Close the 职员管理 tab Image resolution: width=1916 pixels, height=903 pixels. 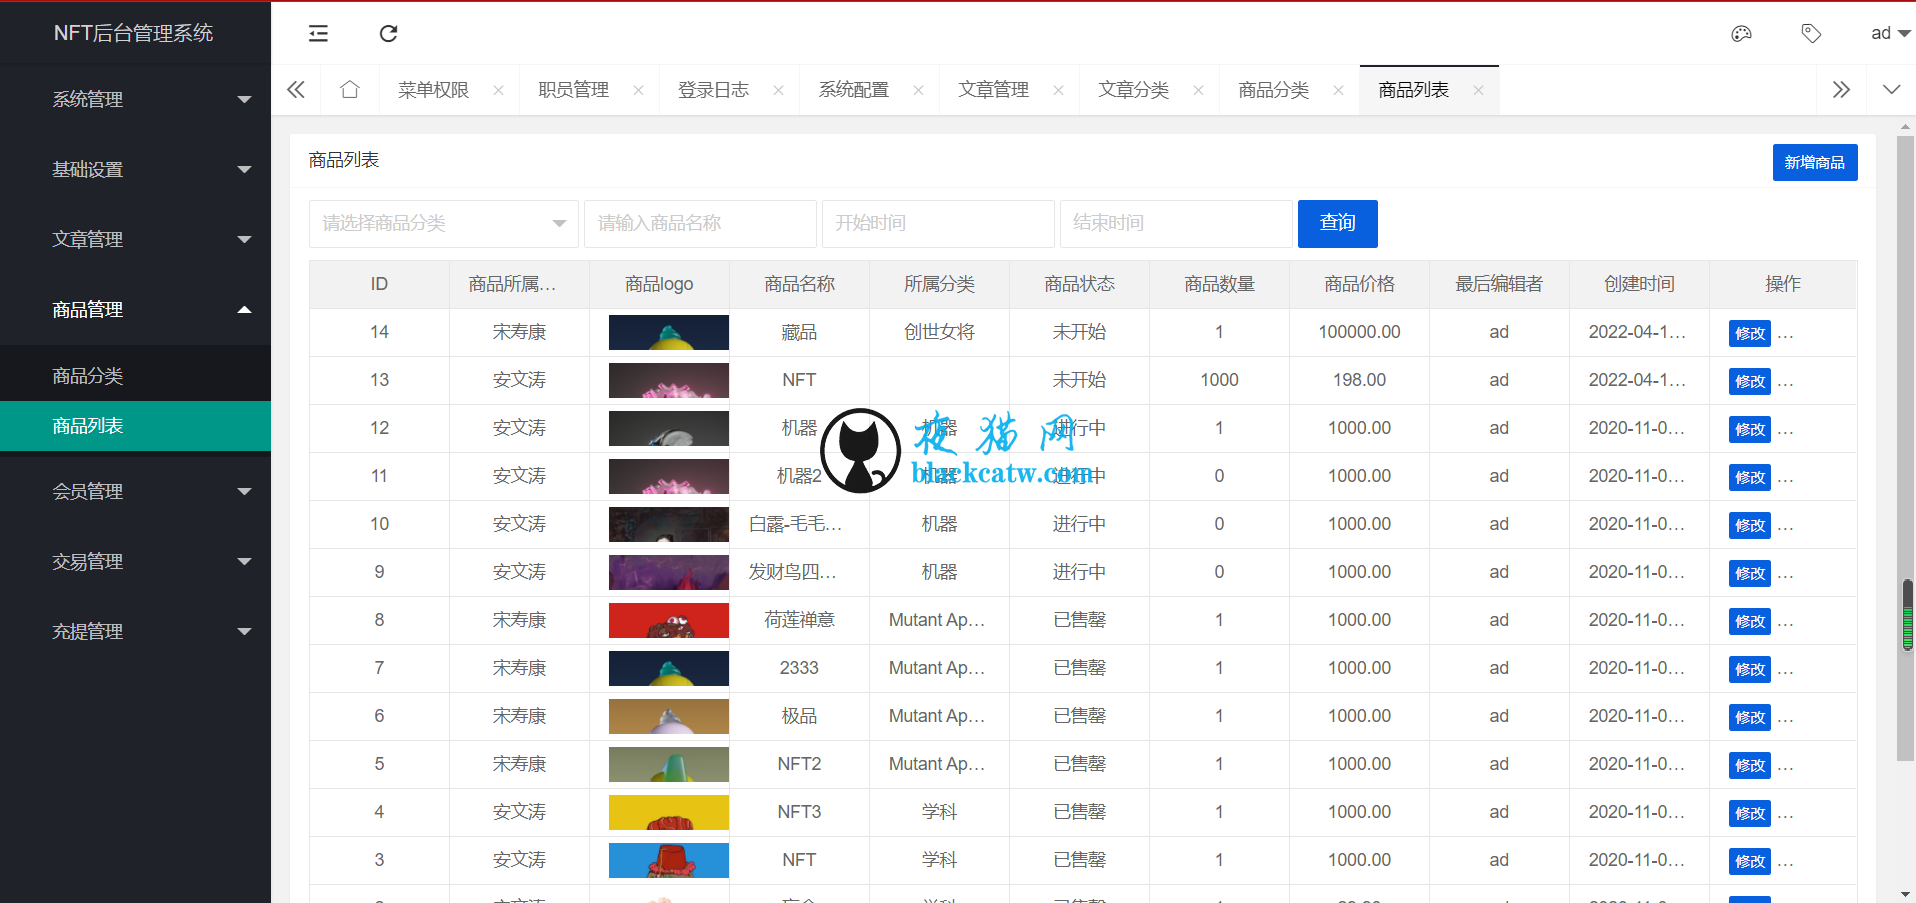point(638,90)
